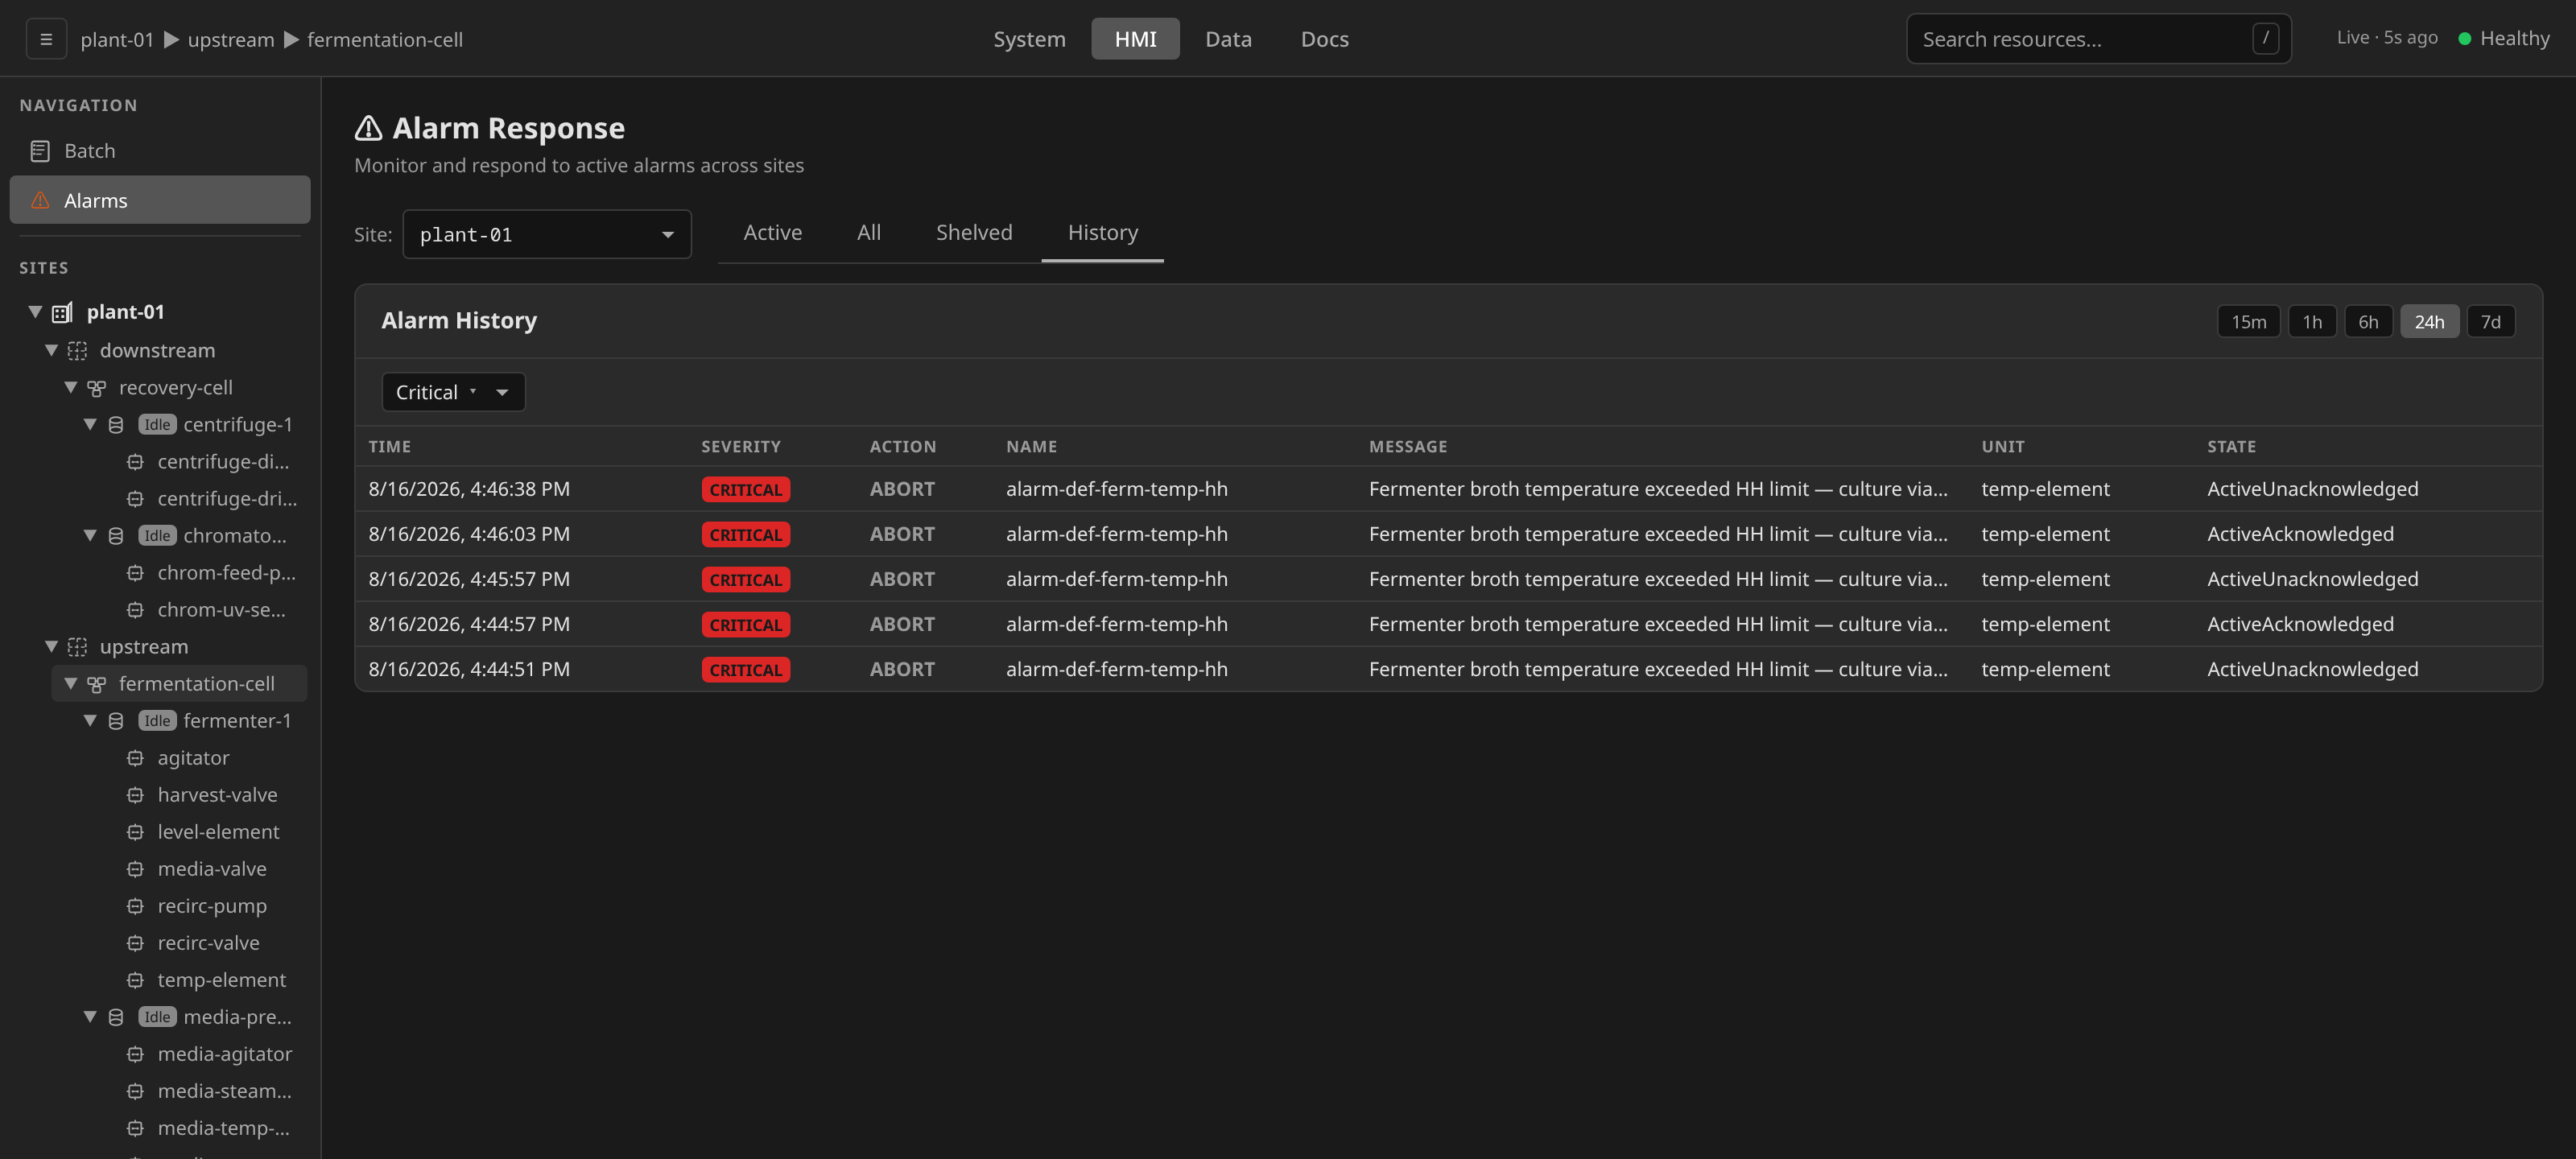The width and height of the screenshot is (2576, 1159).
Task: Click the temp-element equipment icon
Action: tap(135, 979)
